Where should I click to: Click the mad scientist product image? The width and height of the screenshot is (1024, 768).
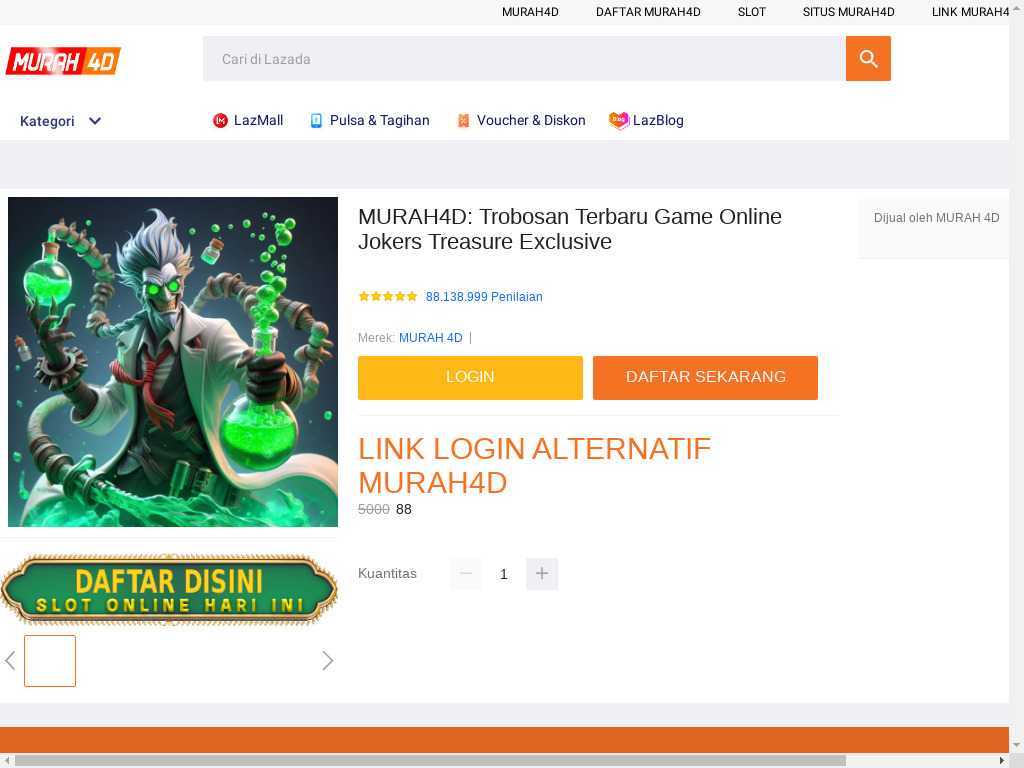tap(173, 362)
